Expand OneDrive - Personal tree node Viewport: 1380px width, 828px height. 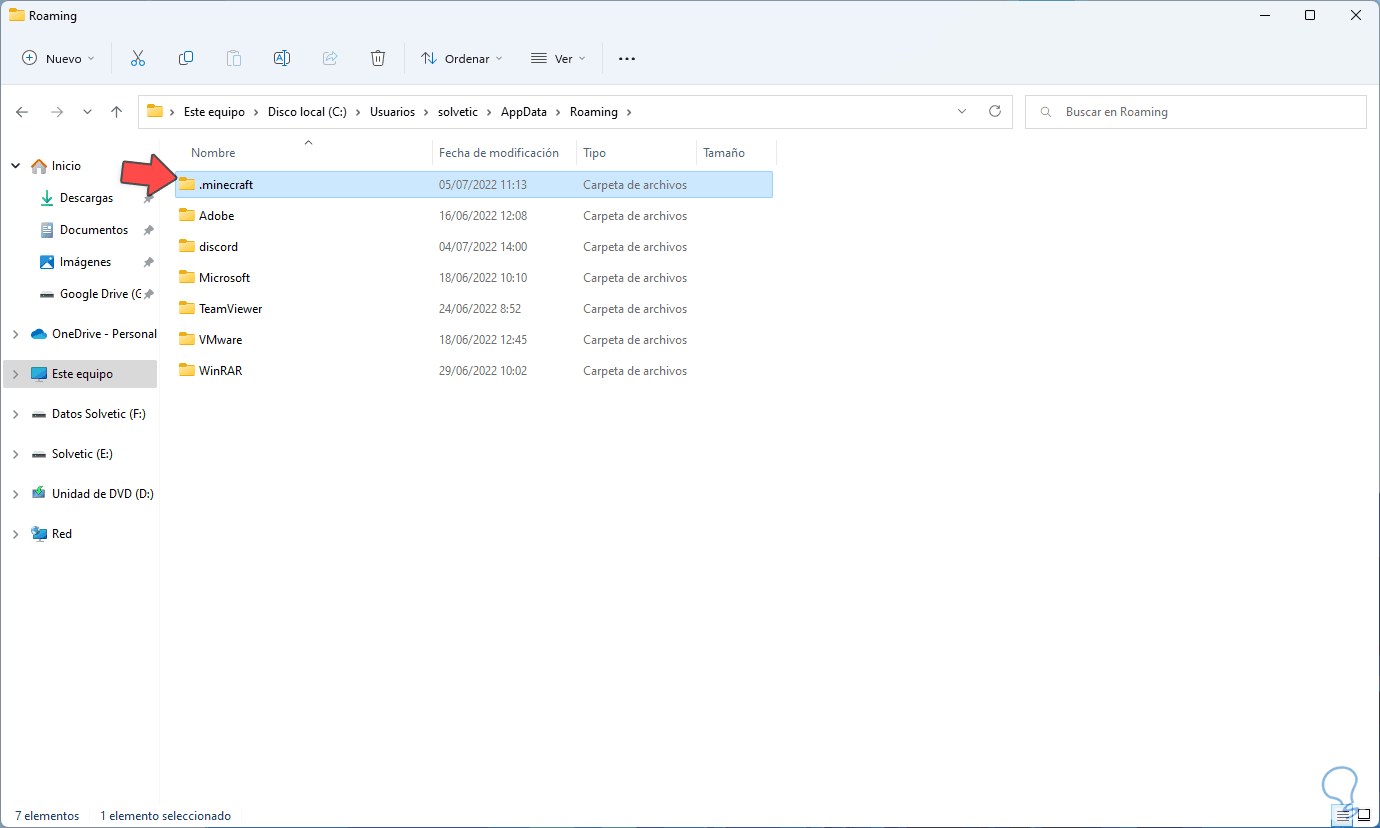pos(15,334)
